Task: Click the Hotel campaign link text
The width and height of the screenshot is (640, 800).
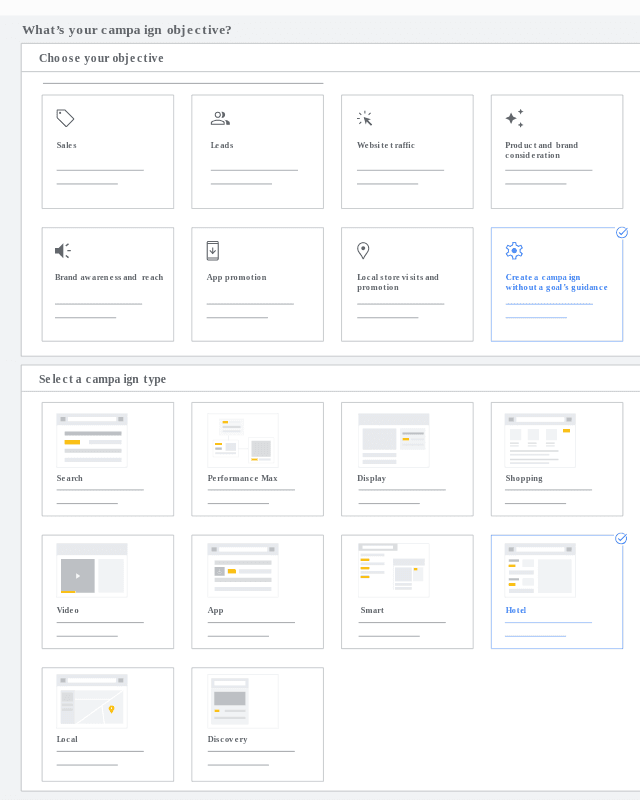Action: [x=516, y=610]
